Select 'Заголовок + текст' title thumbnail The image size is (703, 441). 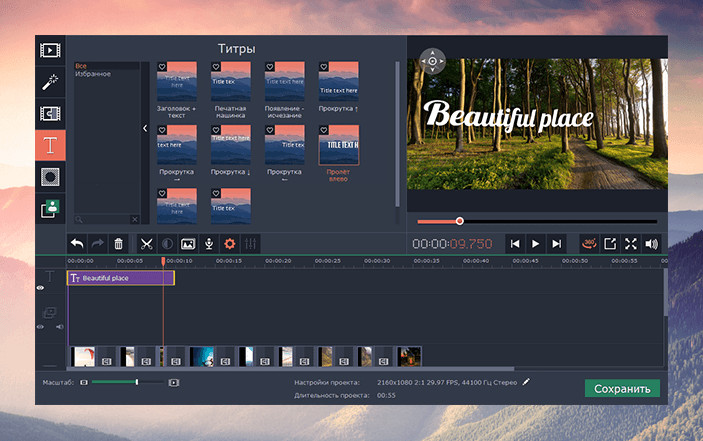pyautogui.click(x=177, y=81)
